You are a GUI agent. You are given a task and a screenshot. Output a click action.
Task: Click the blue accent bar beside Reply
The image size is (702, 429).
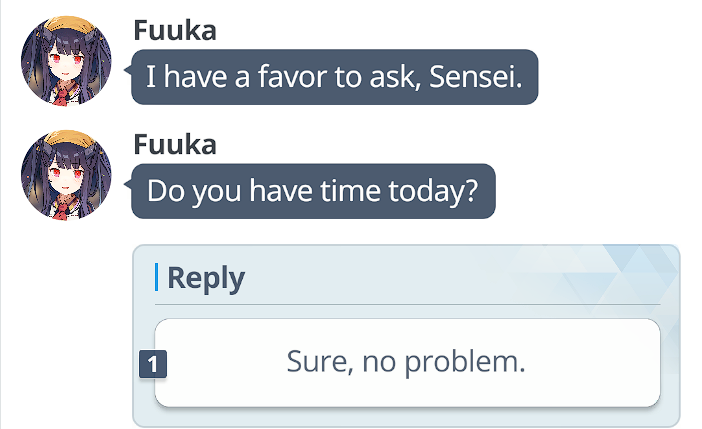point(157,277)
